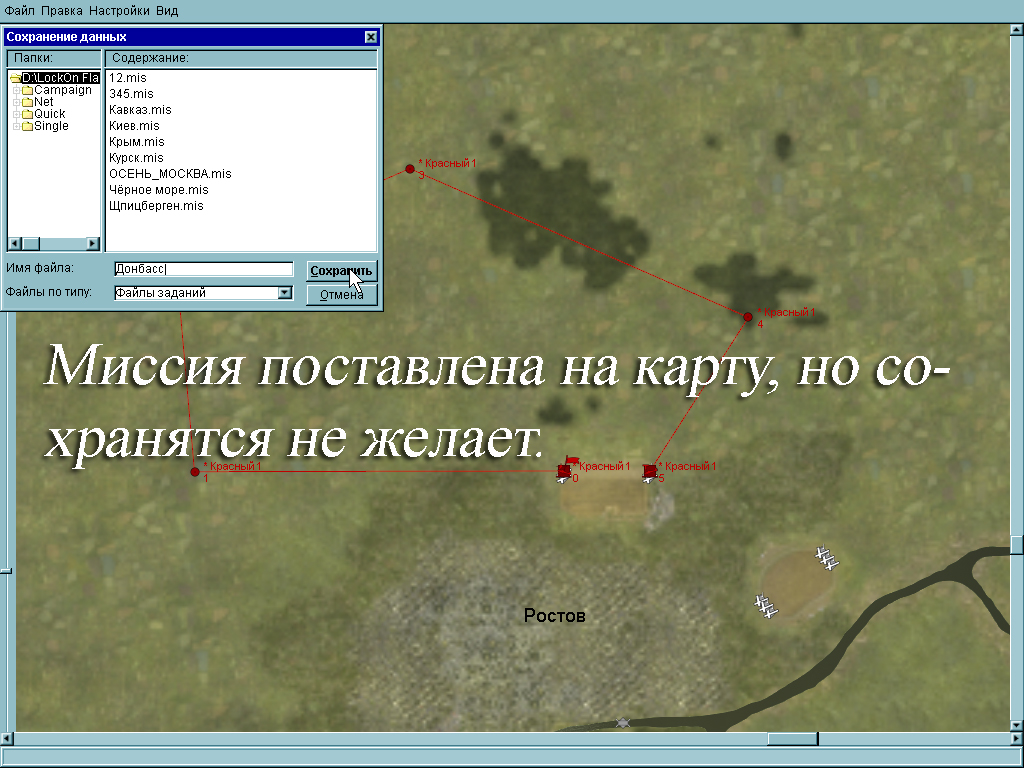
Task: Select file 12.mis
Action: pyautogui.click(x=128, y=78)
